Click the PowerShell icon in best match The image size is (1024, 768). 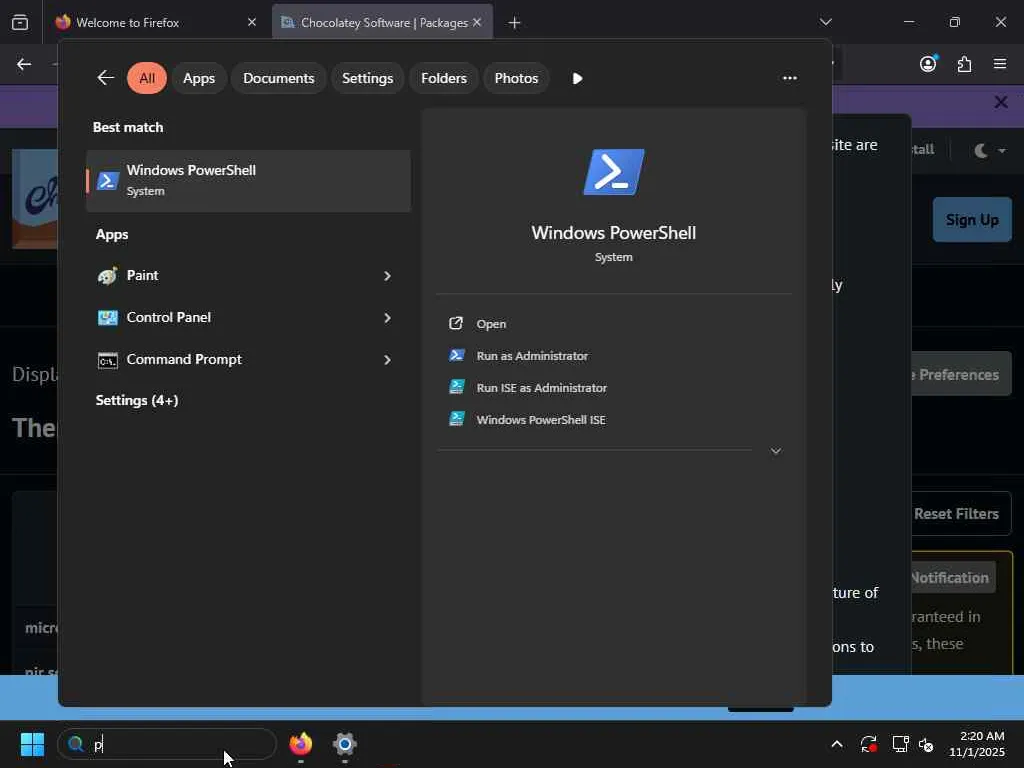(x=108, y=181)
